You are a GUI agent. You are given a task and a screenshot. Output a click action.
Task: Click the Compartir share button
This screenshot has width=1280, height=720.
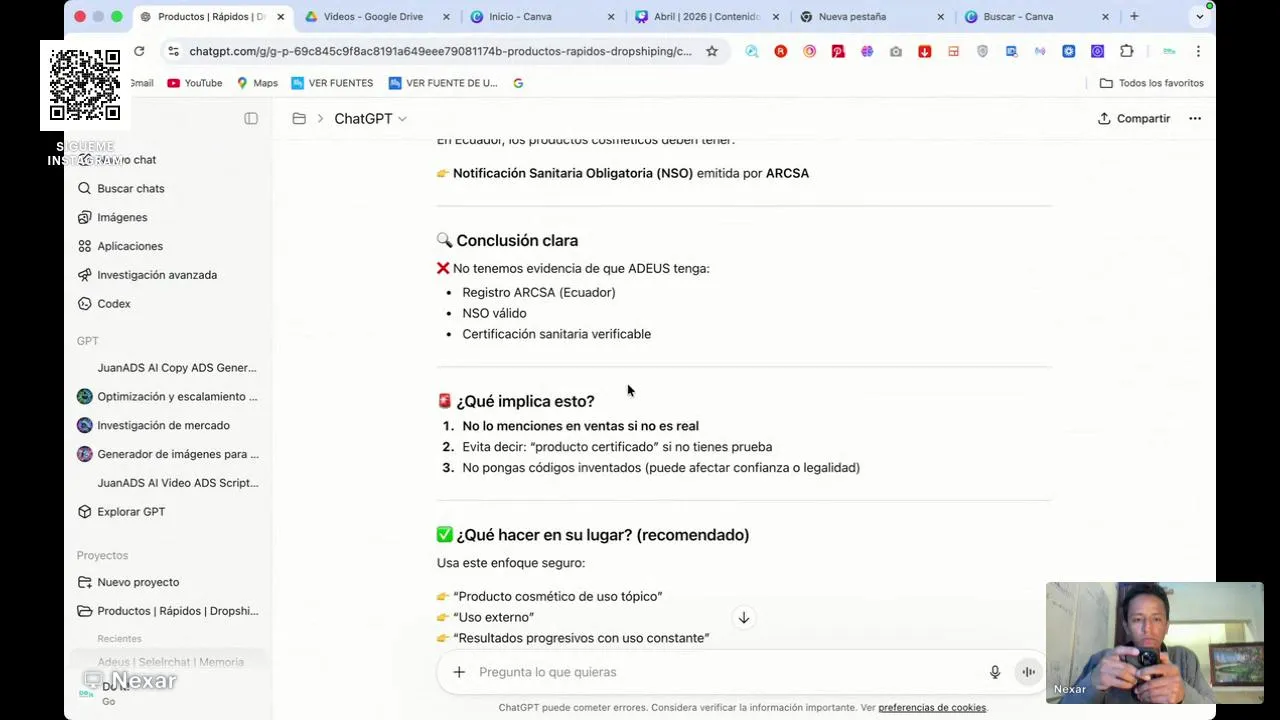pos(1134,118)
